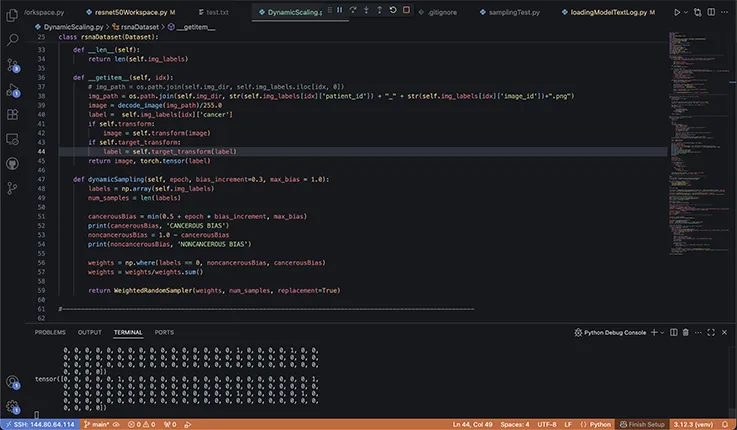Close the terminal panel

click(724, 332)
